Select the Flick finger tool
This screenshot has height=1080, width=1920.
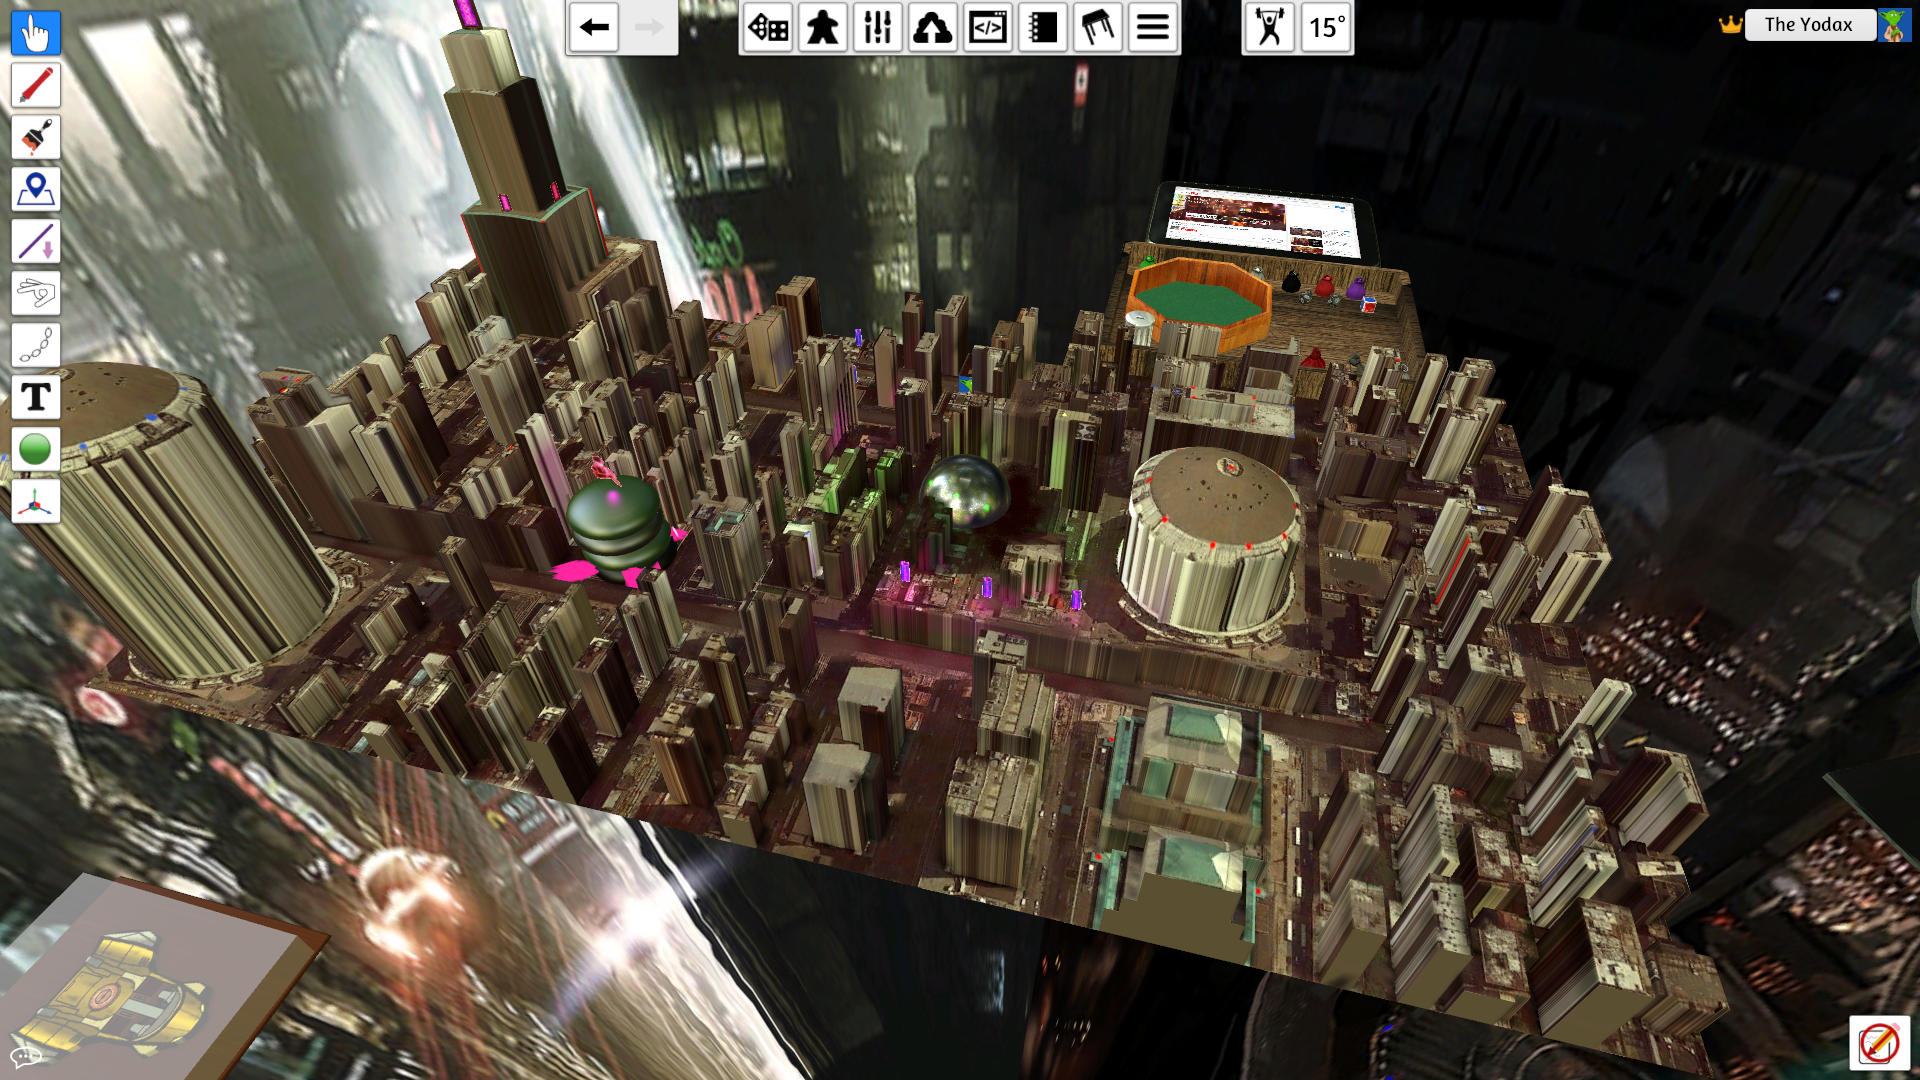[36, 293]
